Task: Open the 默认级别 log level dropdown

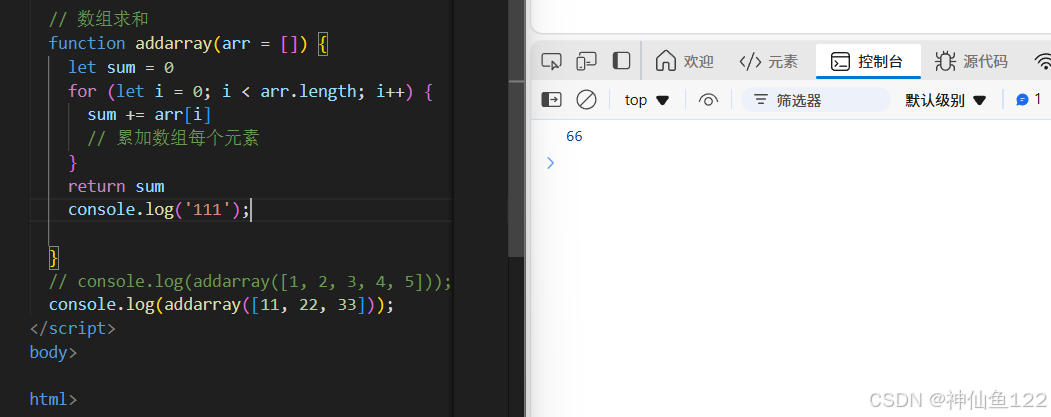Action: click(x=946, y=101)
